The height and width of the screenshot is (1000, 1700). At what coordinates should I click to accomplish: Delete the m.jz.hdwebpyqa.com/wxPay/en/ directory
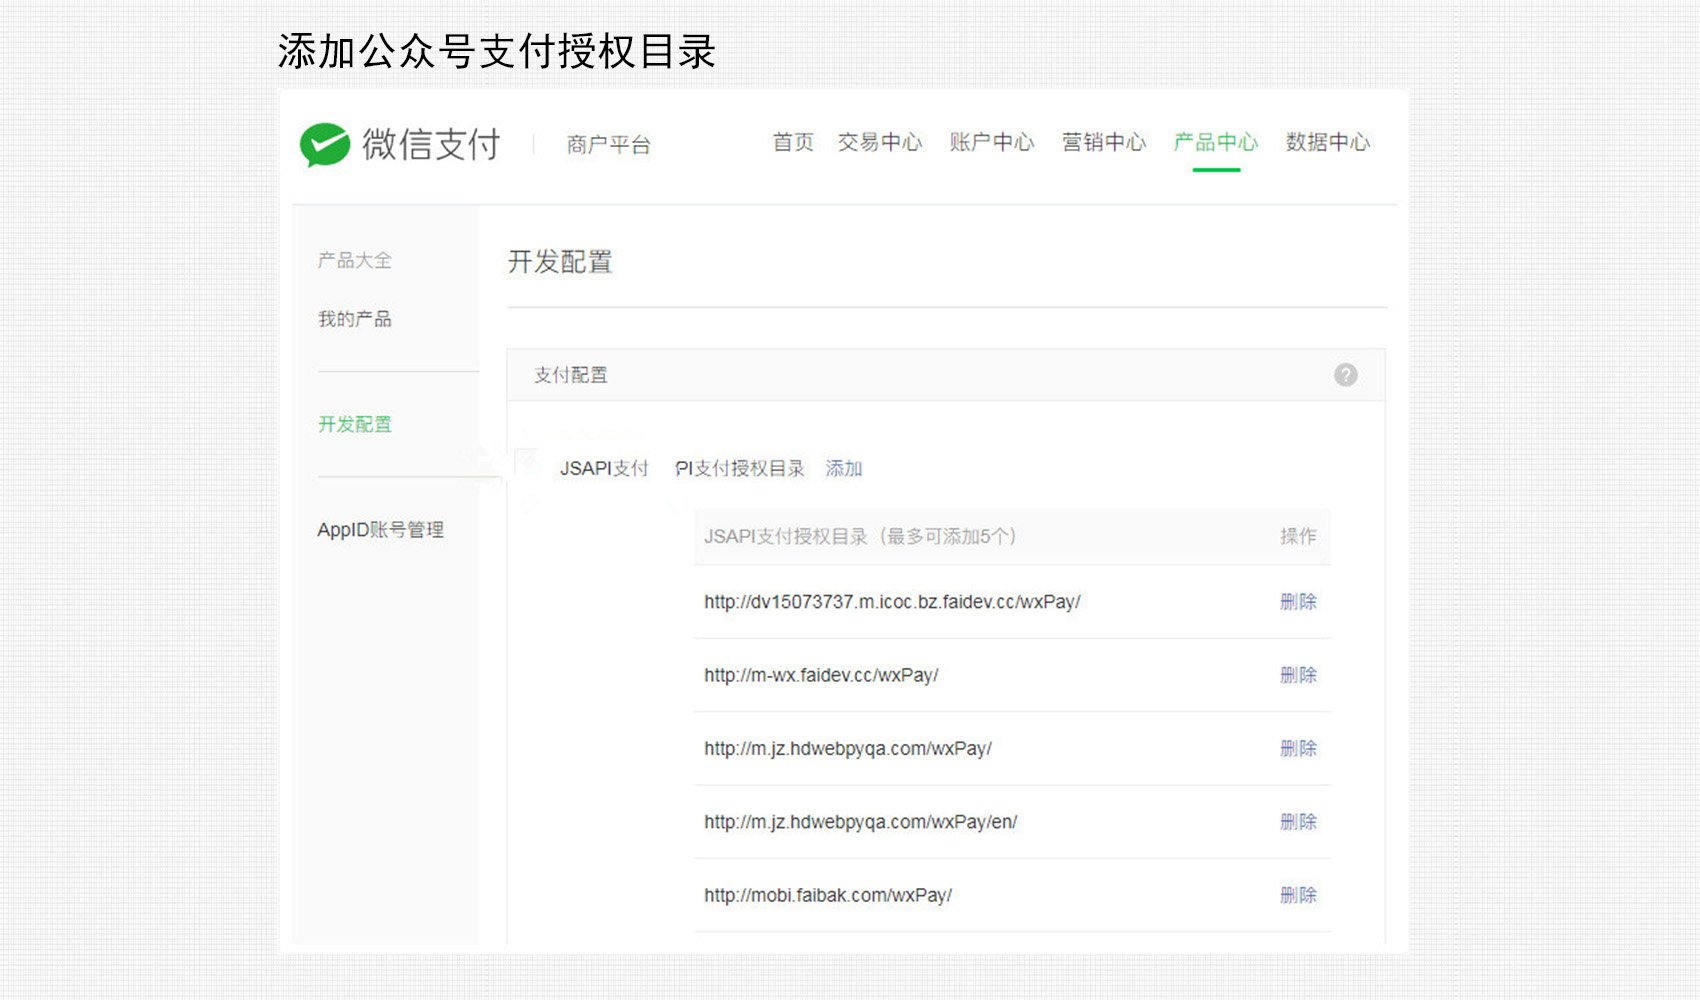1298,822
